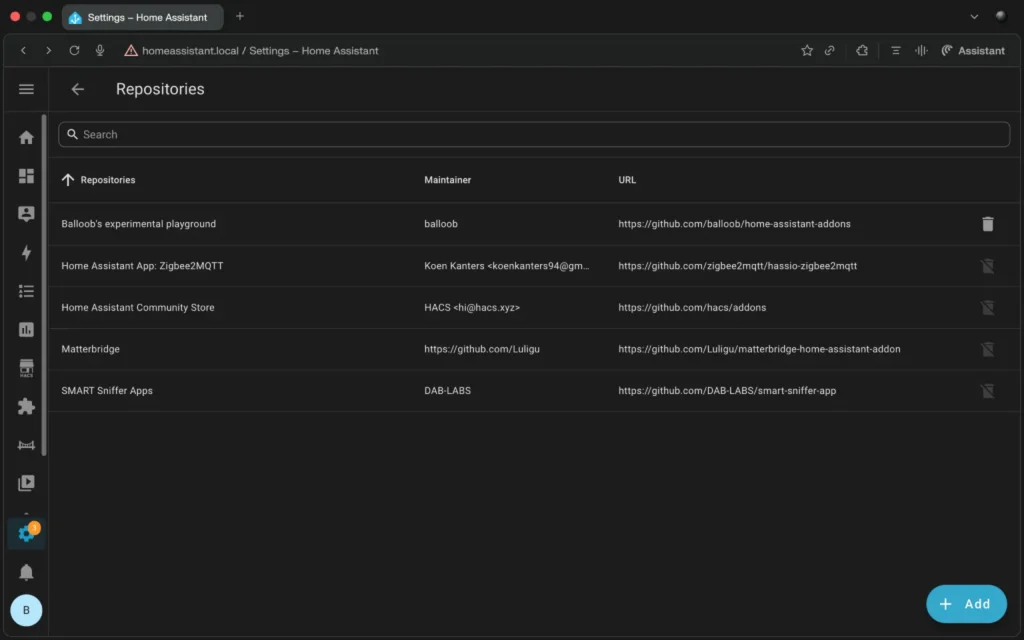
Task: Click the Koen Kanters maintainer cell
Action: tap(507, 266)
